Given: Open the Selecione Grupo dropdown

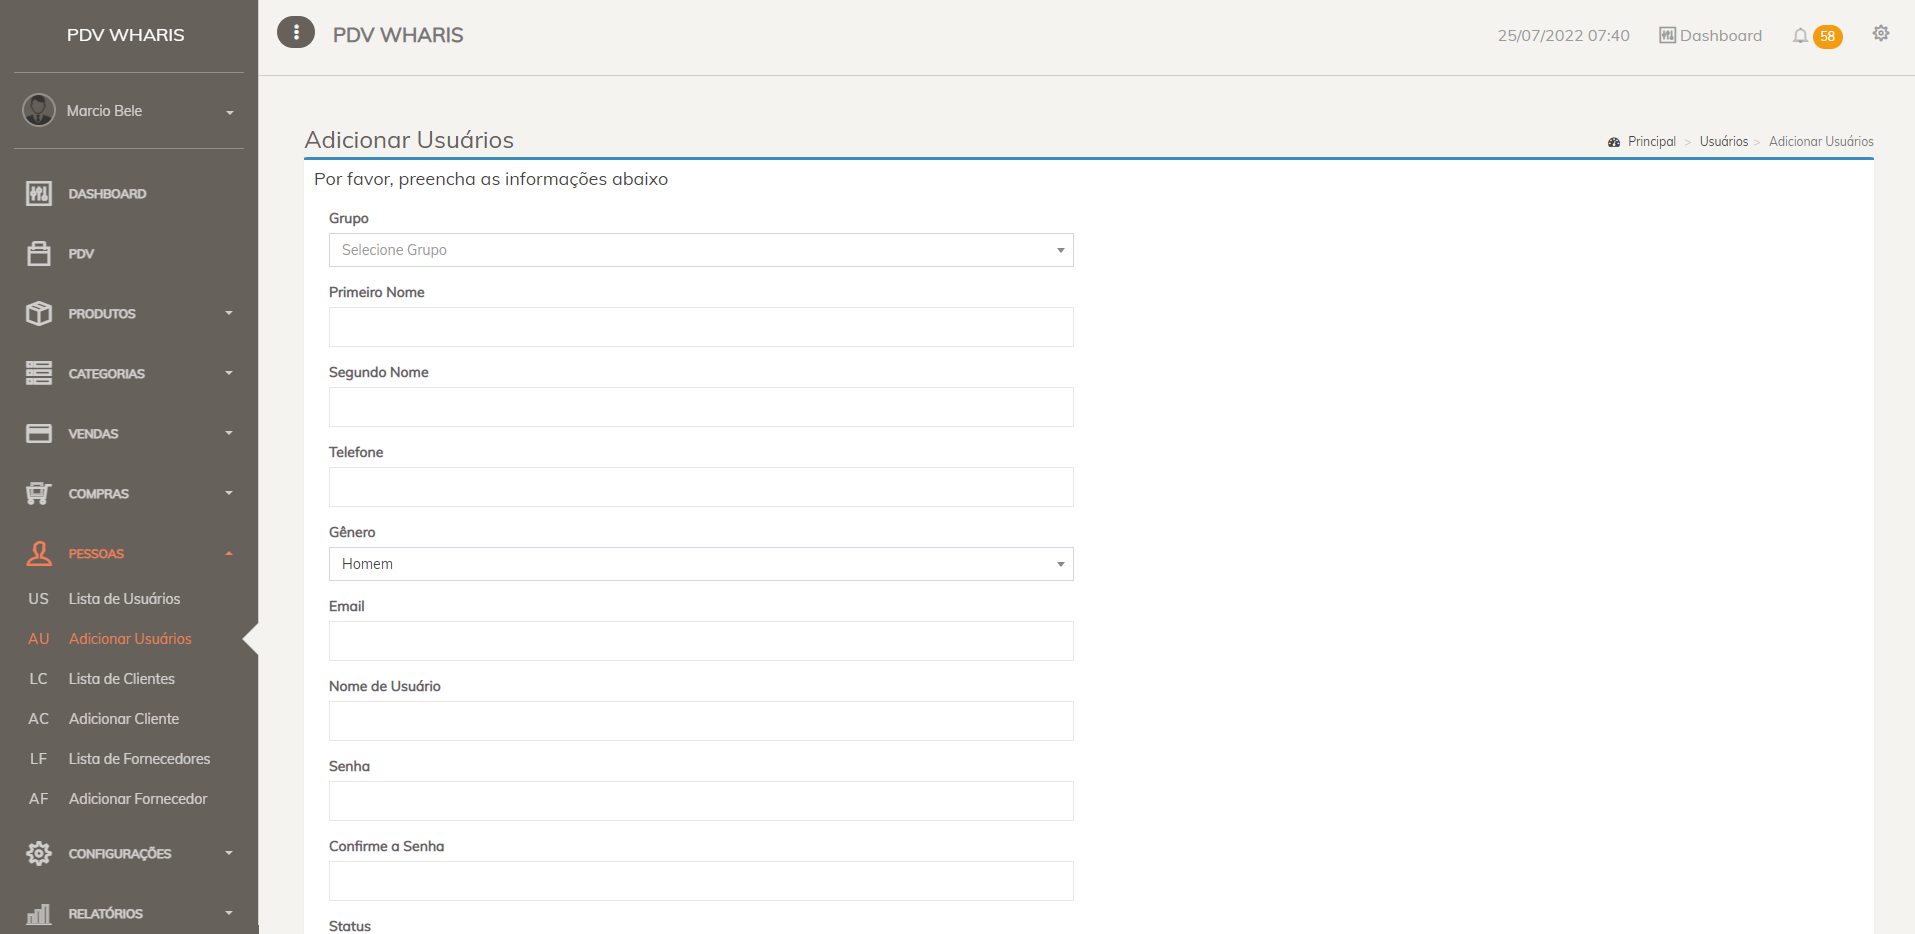Looking at the screenshot, I should point(701,250).
